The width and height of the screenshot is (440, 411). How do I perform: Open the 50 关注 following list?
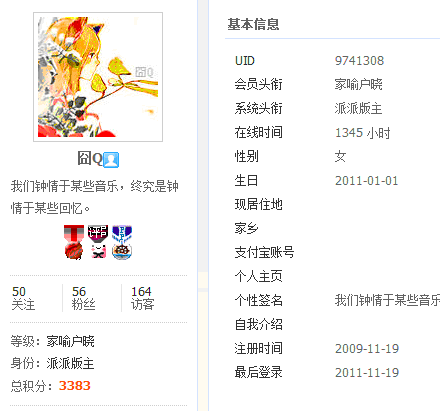[23, 298]
